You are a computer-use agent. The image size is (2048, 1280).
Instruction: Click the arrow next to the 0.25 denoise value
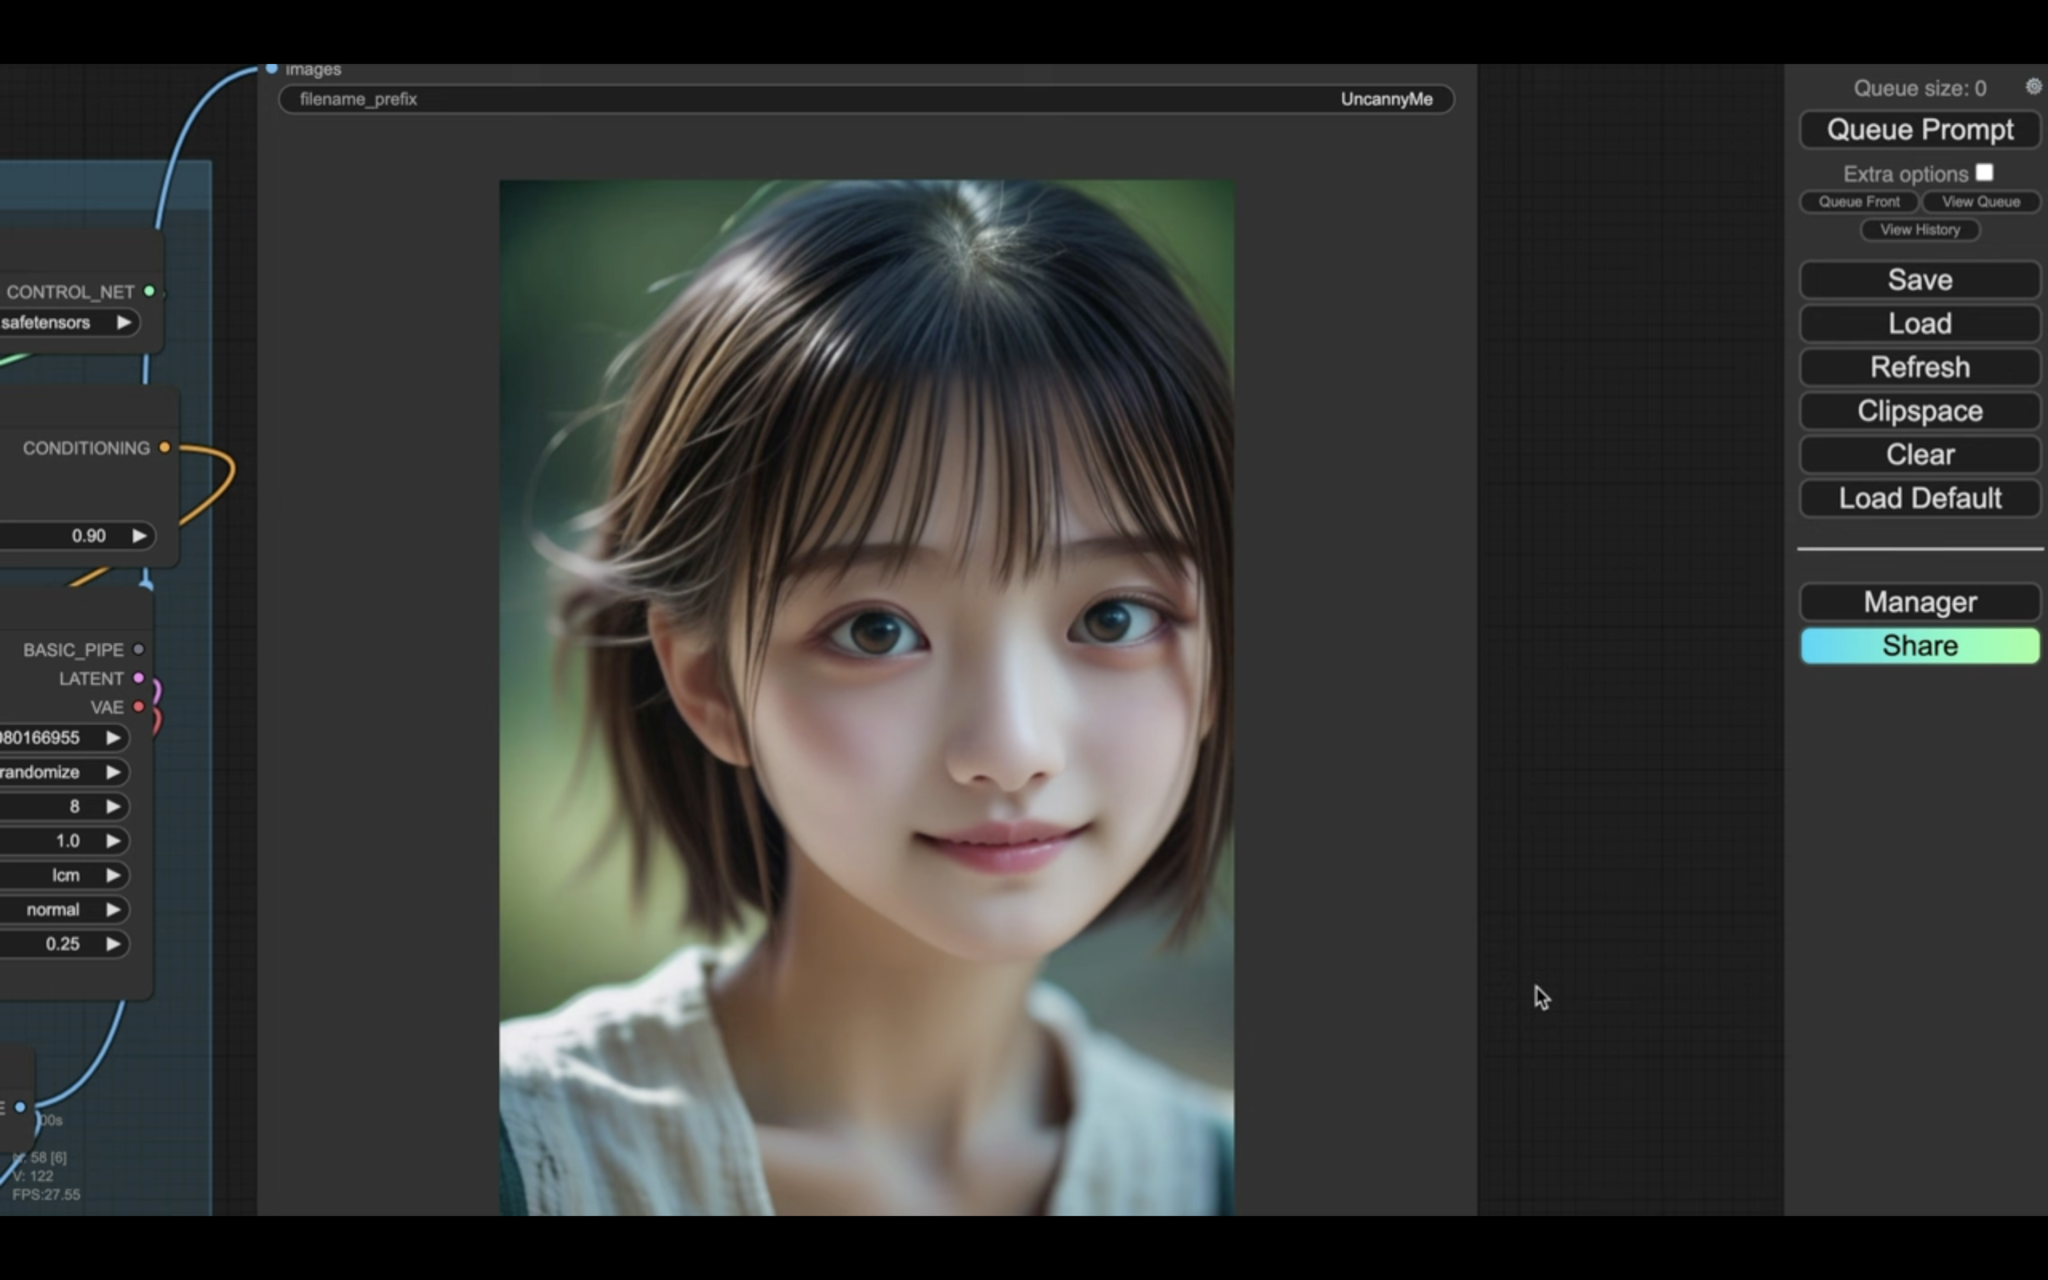click(113, 943)
